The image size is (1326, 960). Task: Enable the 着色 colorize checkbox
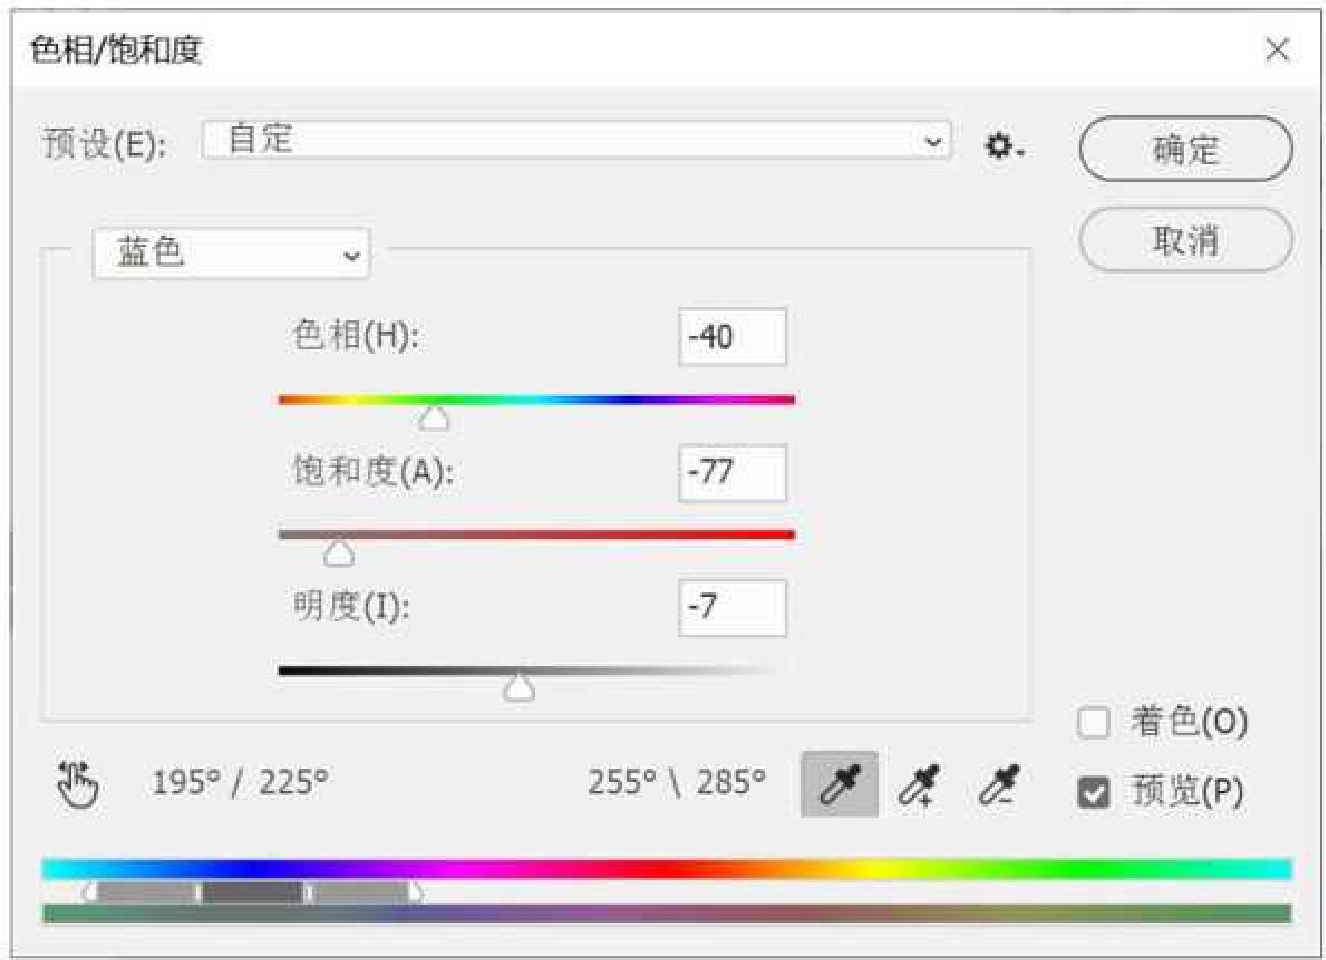click(1093, 722)
